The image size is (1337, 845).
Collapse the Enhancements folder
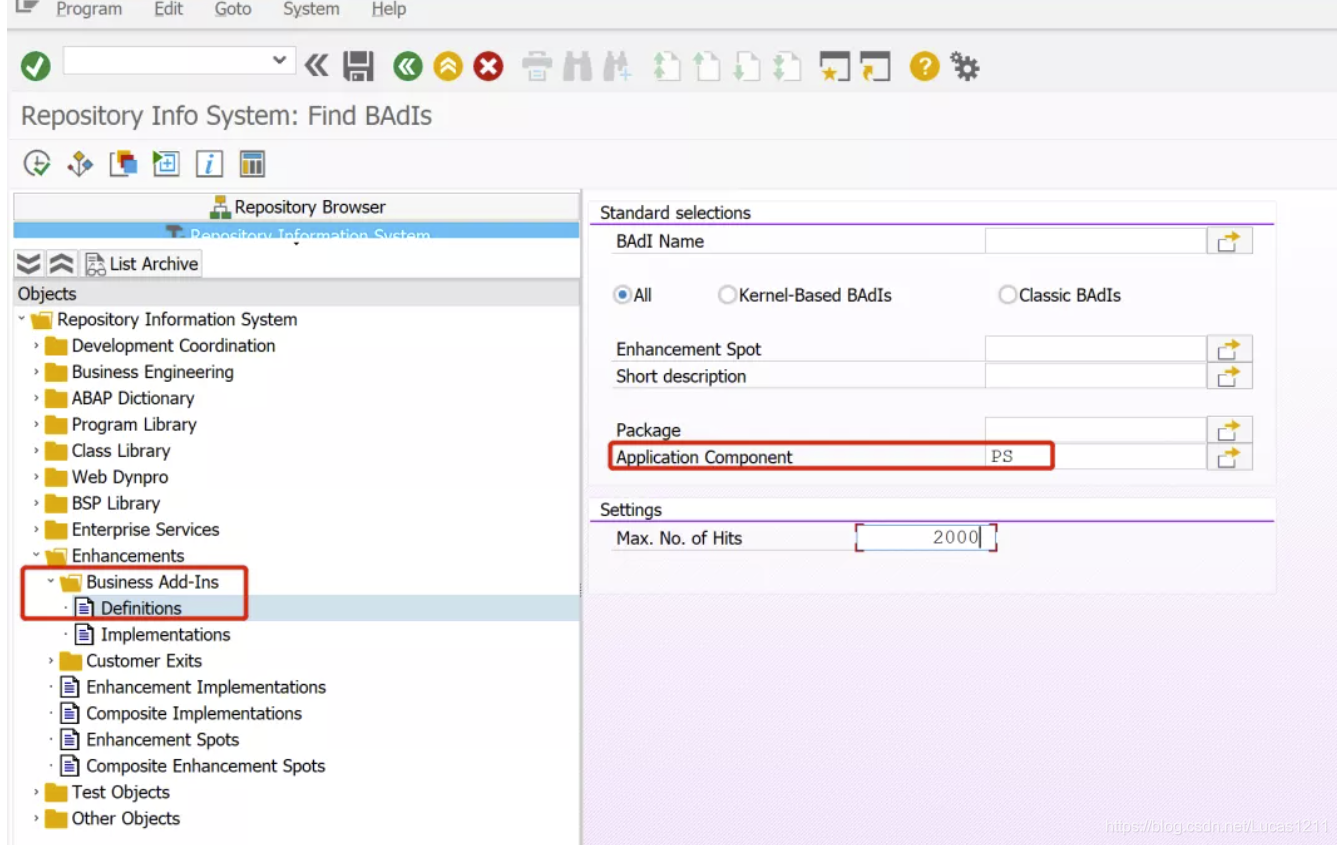tap(37, 555)
